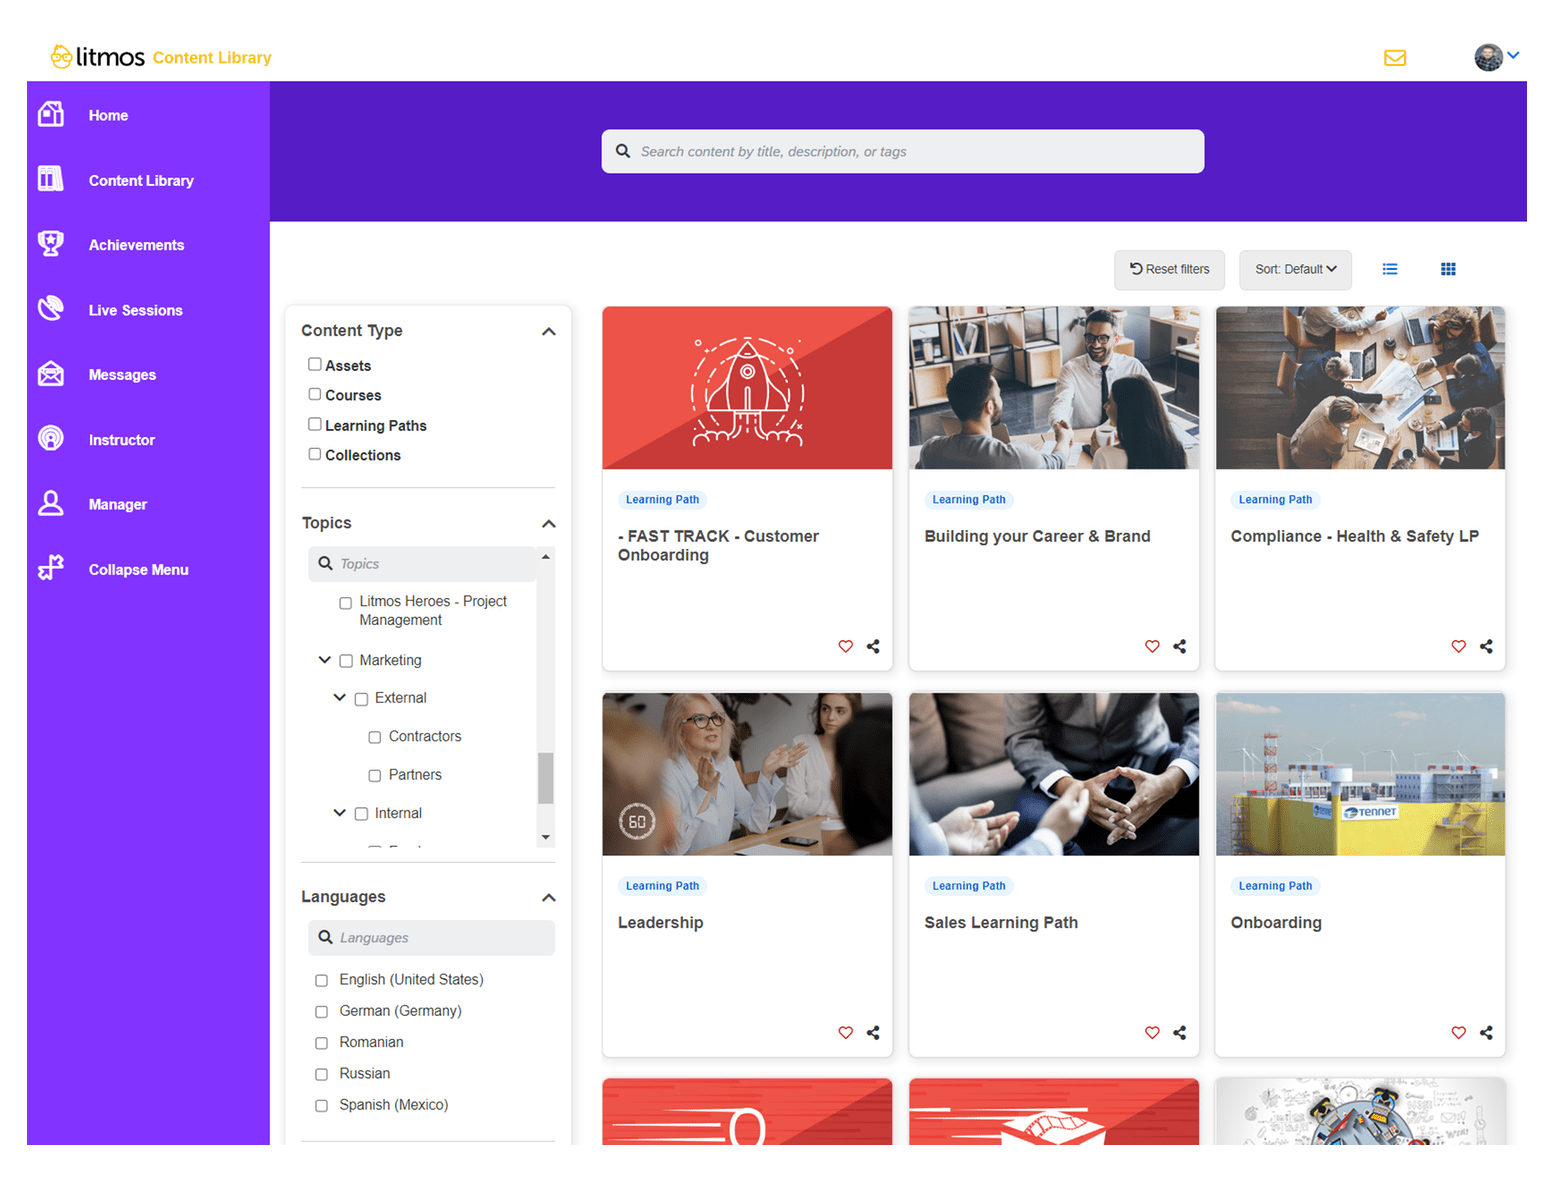Screen dimensions: 1554x1181
Task: Click Topics scrollbar down arrow
Action: point(546,837)
